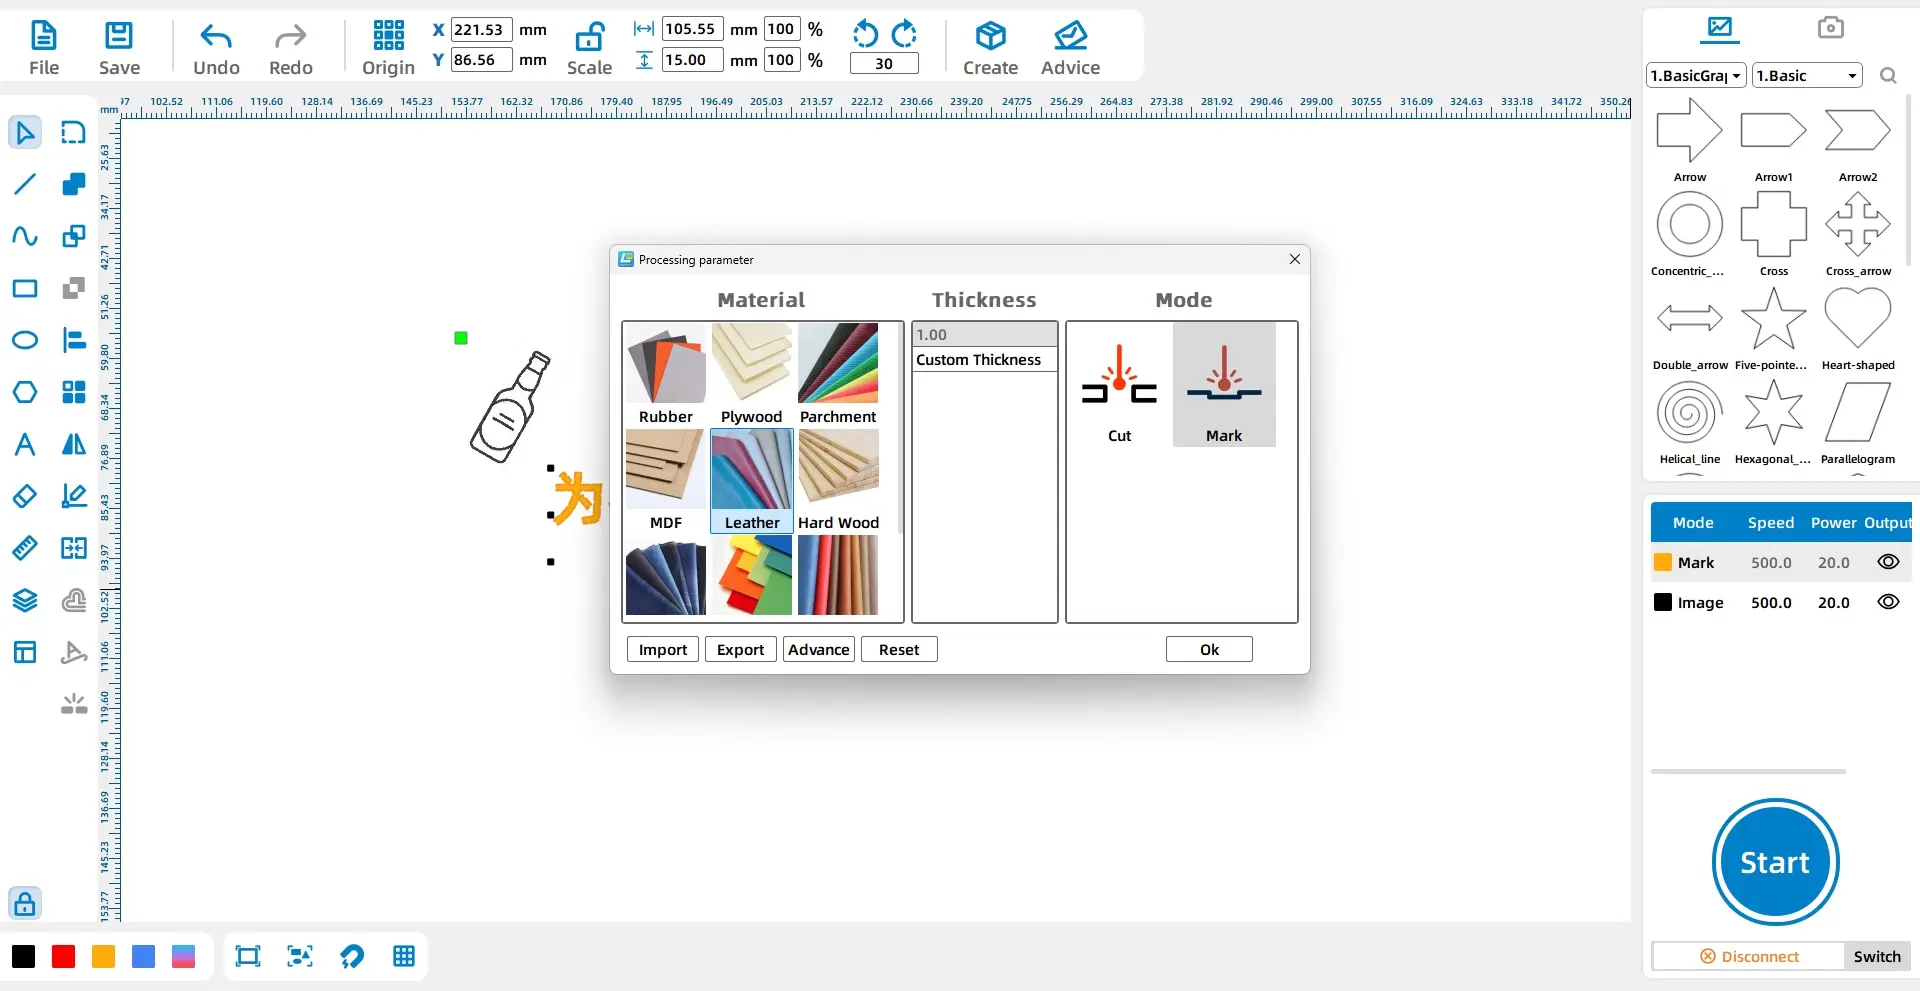This screenshot has width=1920, height=991.
Task: Select the rectangle tool
Action: (x=25, y=289)
